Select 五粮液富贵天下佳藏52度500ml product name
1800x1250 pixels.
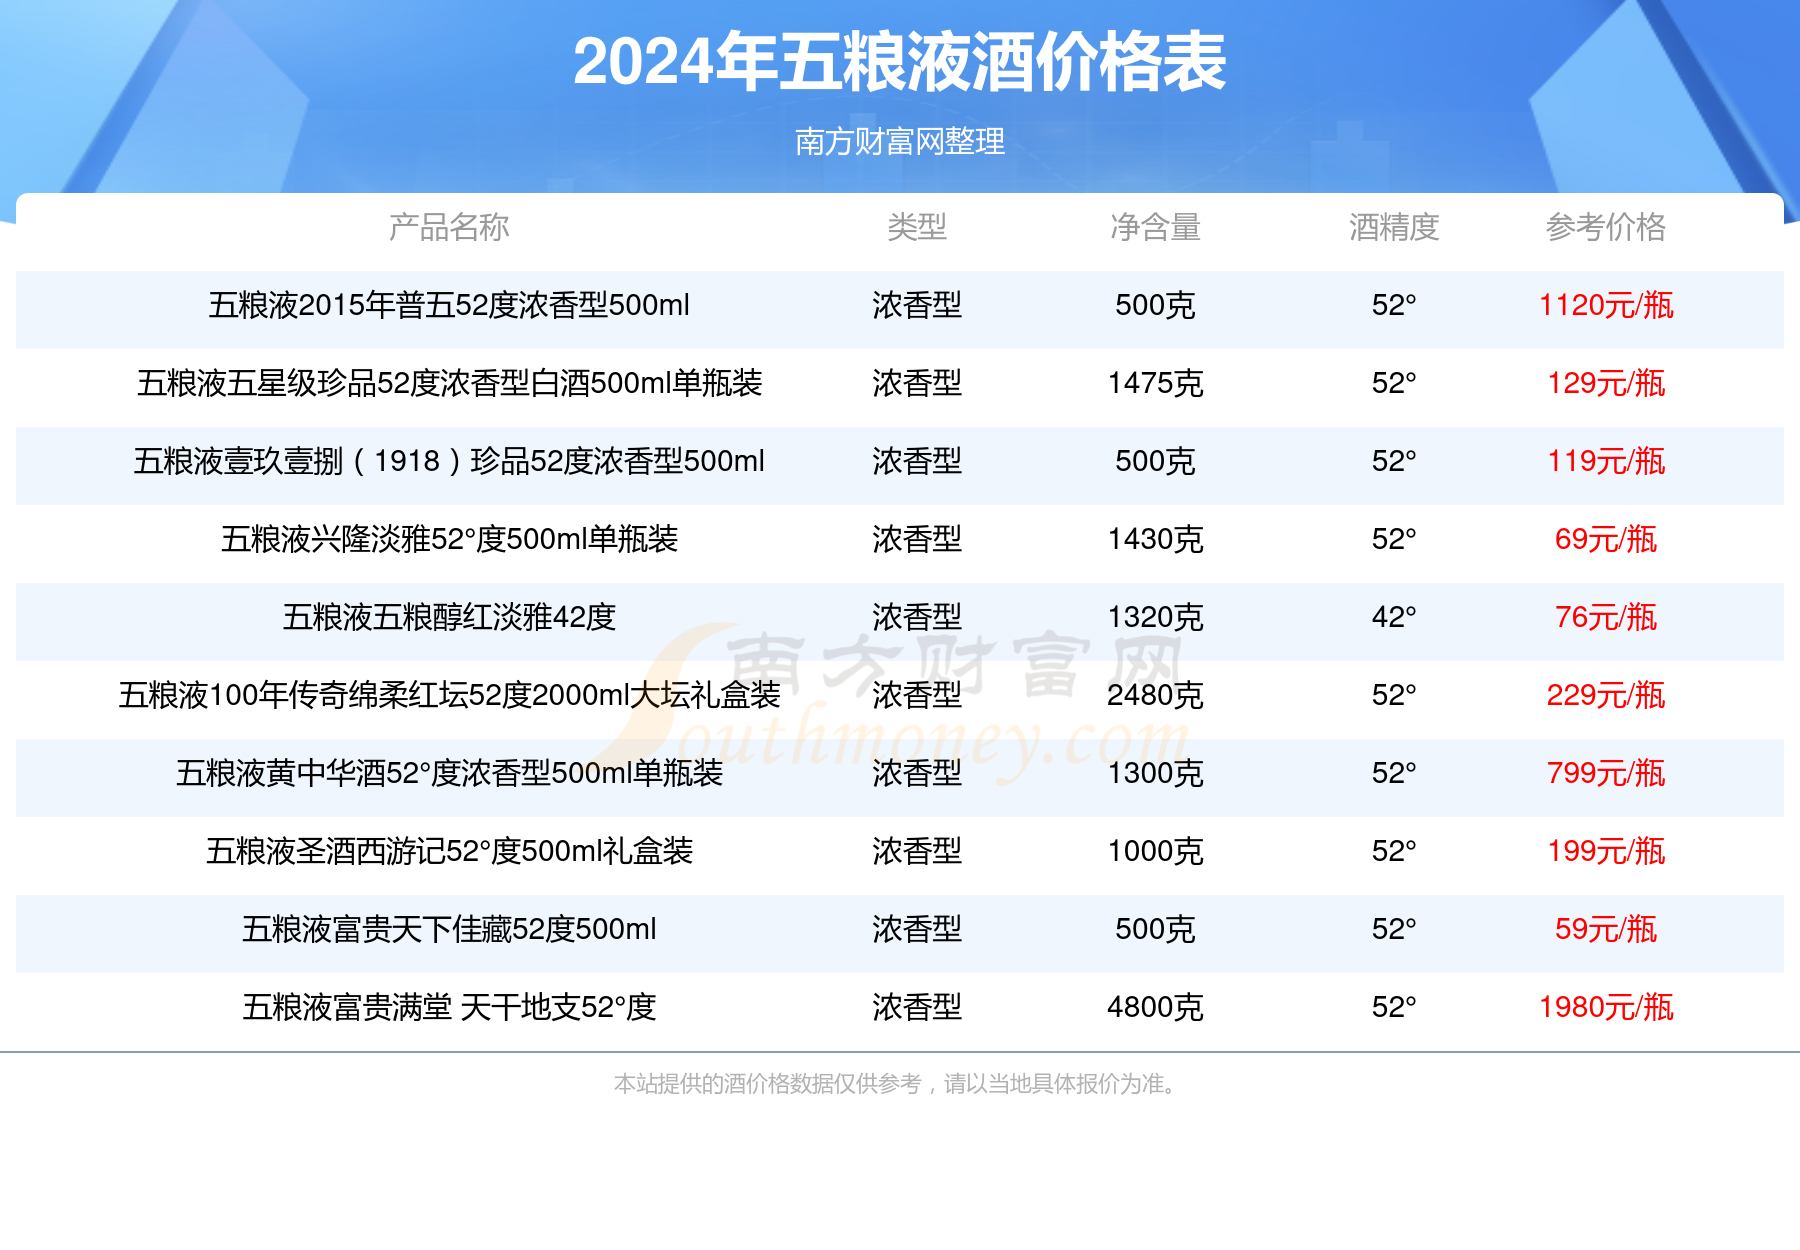[449, 929]
